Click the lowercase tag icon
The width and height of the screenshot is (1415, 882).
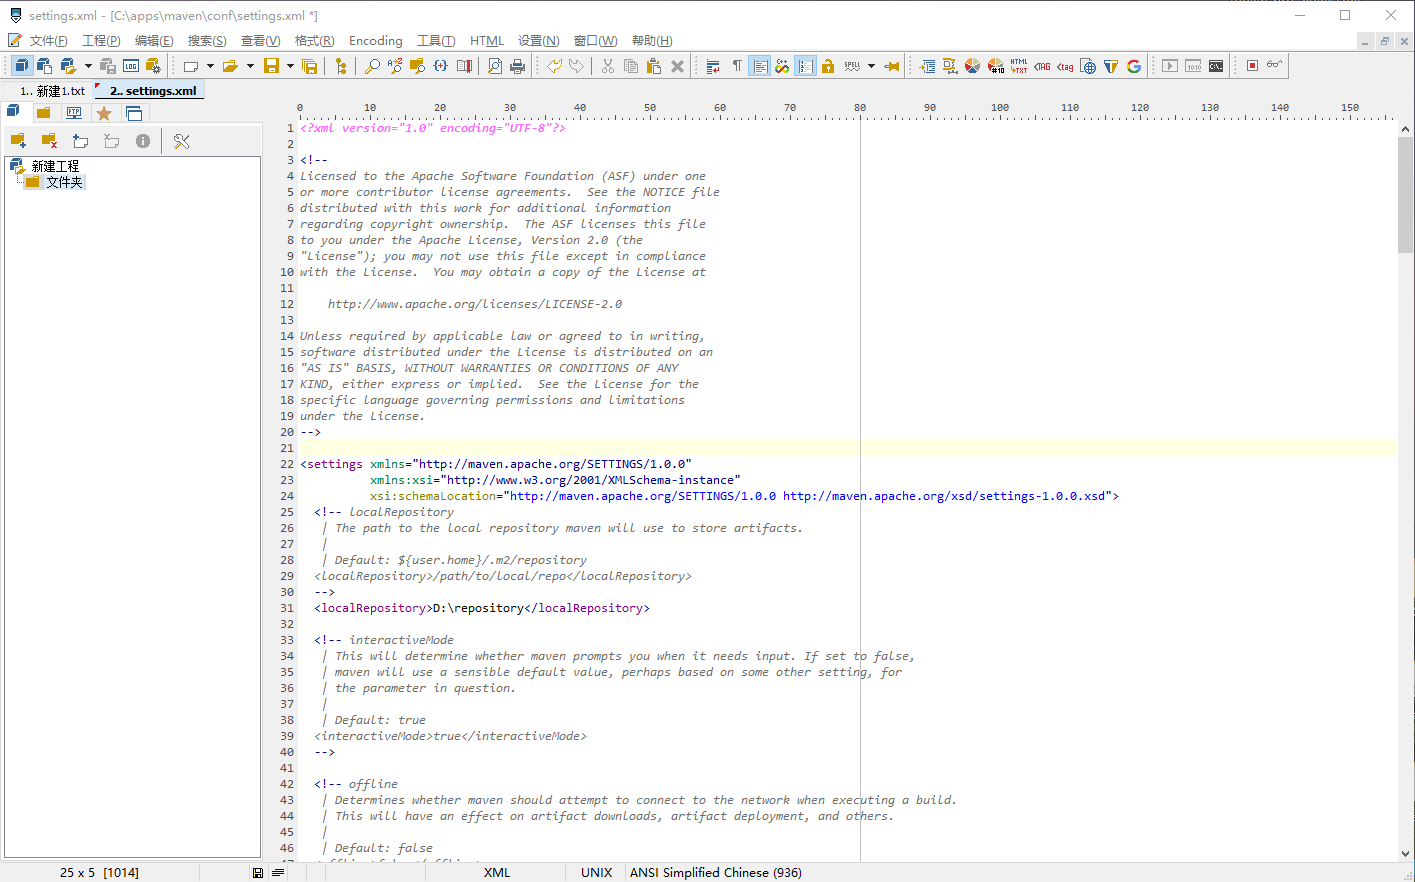[x=1065, y=66]
